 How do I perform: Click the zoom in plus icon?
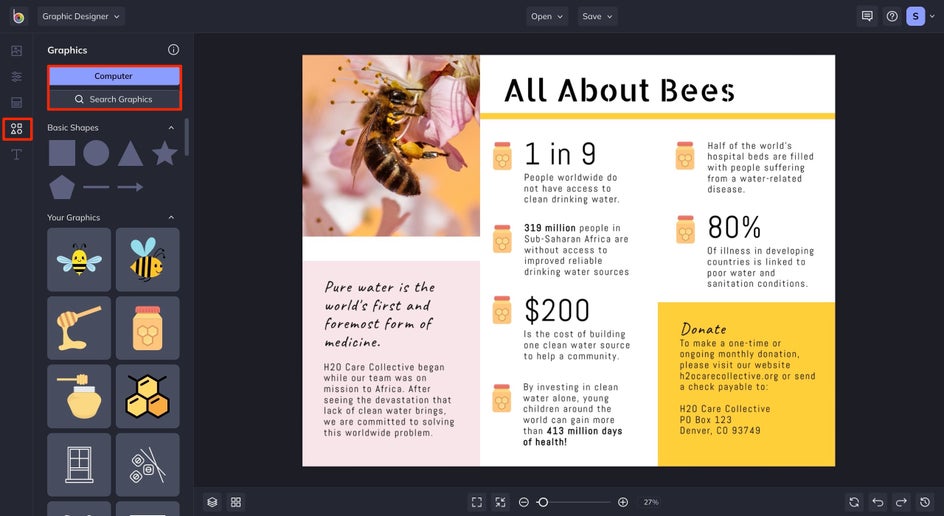623,502
